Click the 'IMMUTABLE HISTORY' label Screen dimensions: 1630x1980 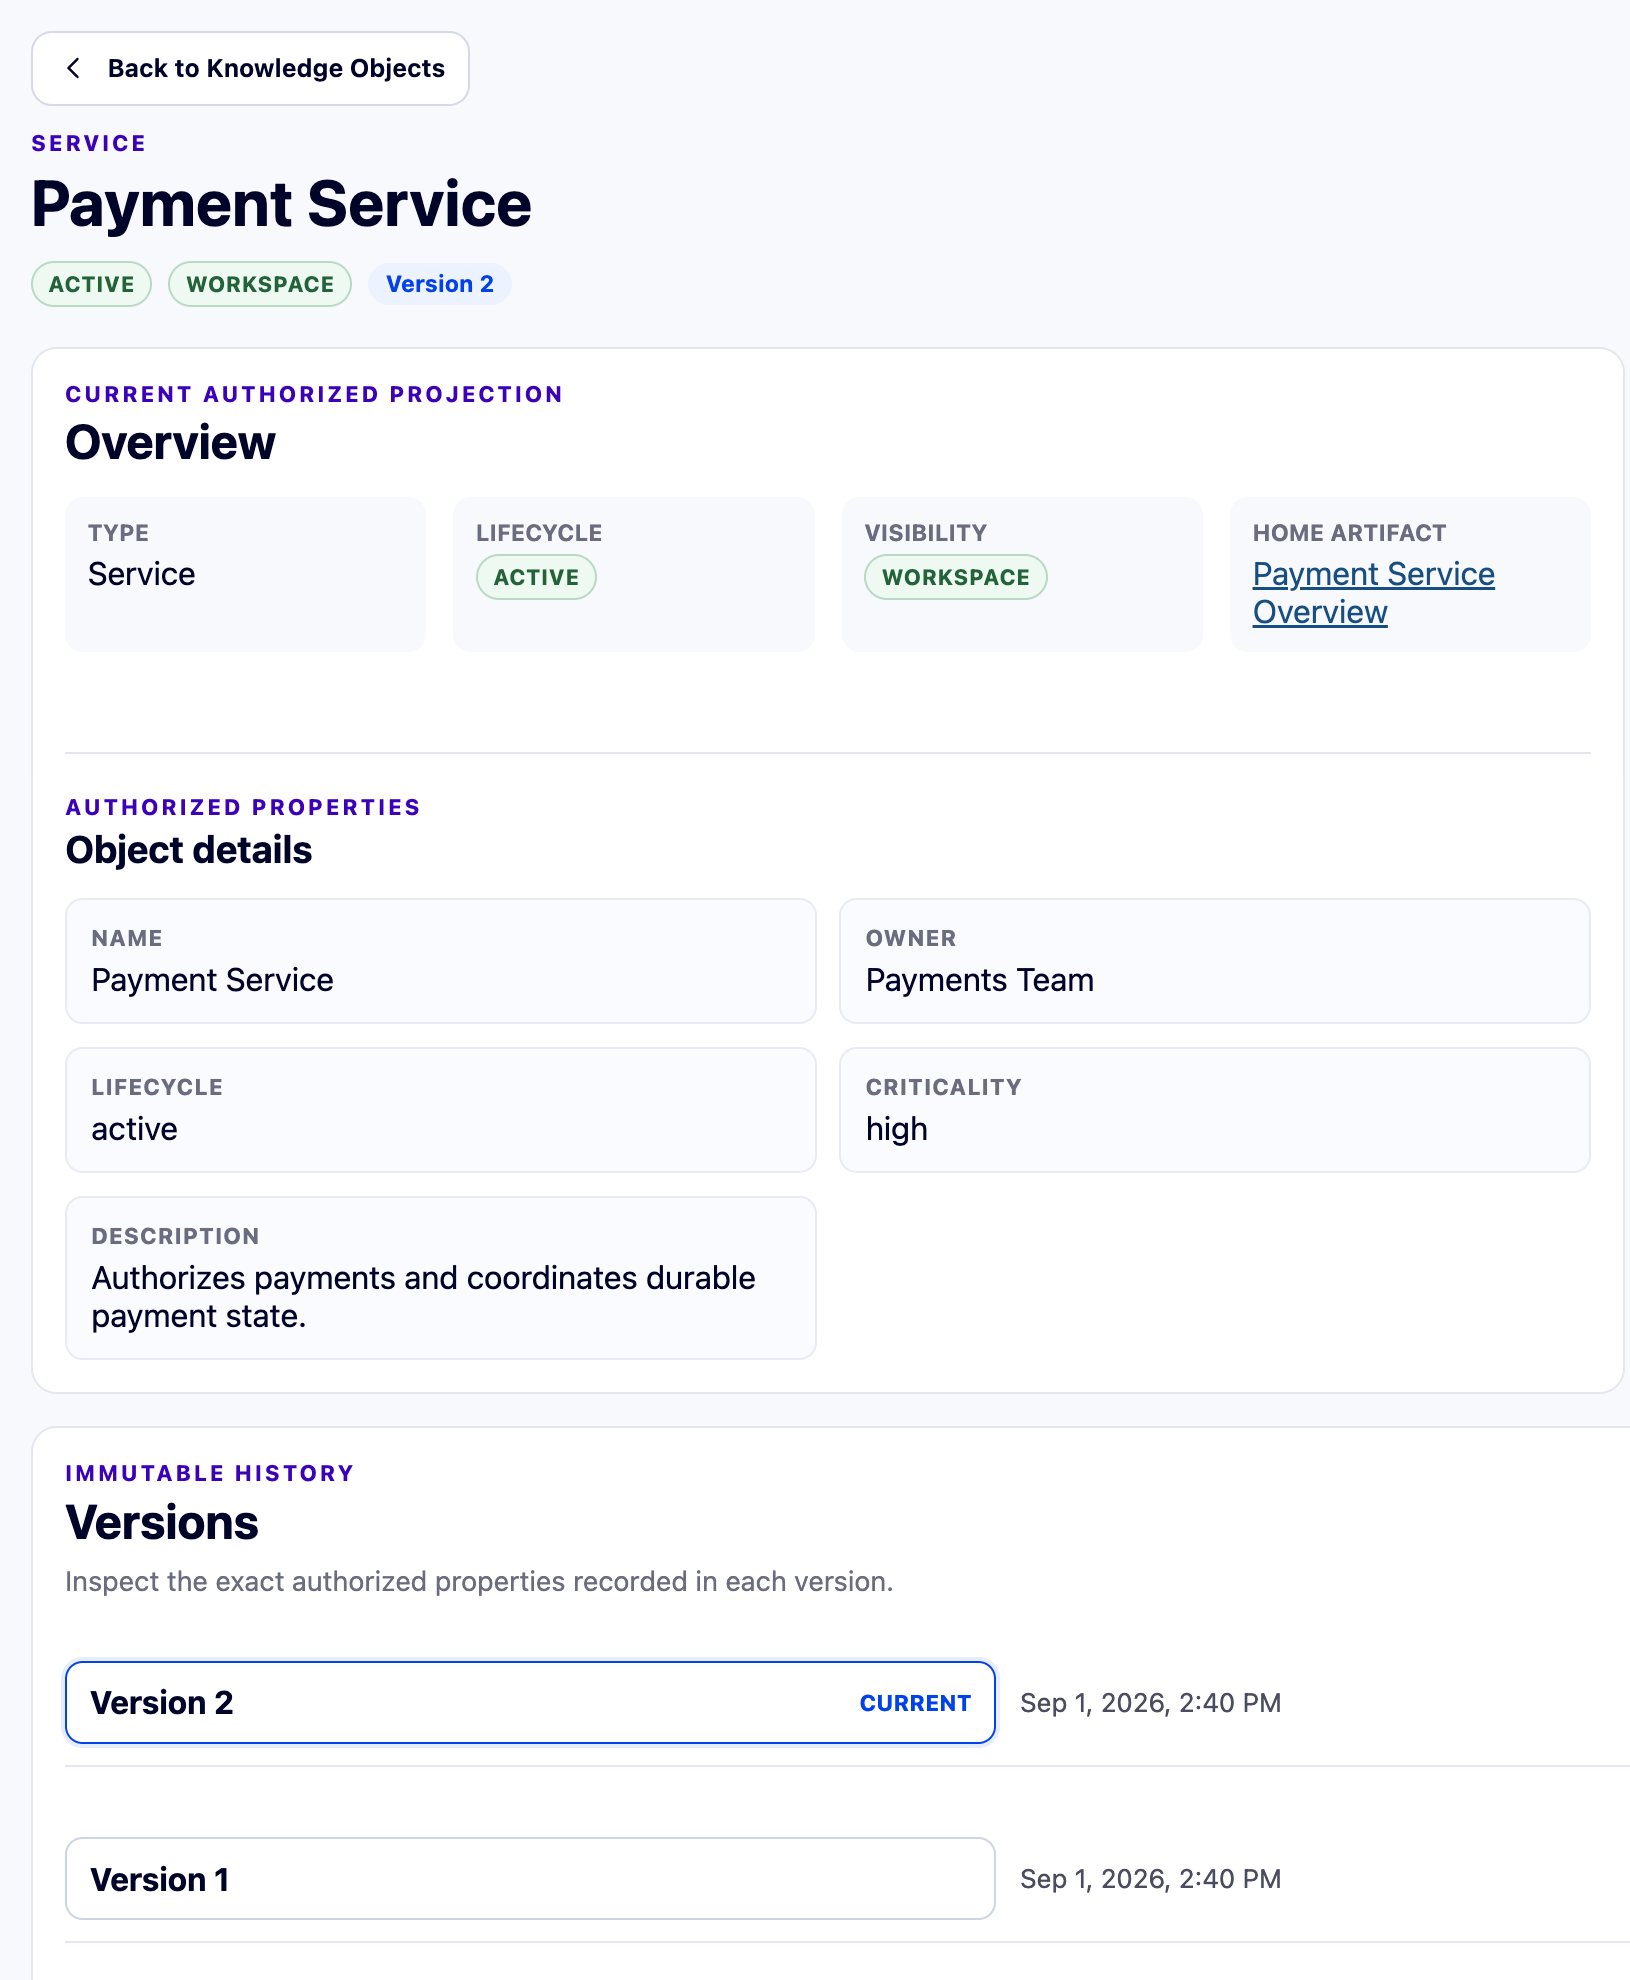click(210, 1473)
